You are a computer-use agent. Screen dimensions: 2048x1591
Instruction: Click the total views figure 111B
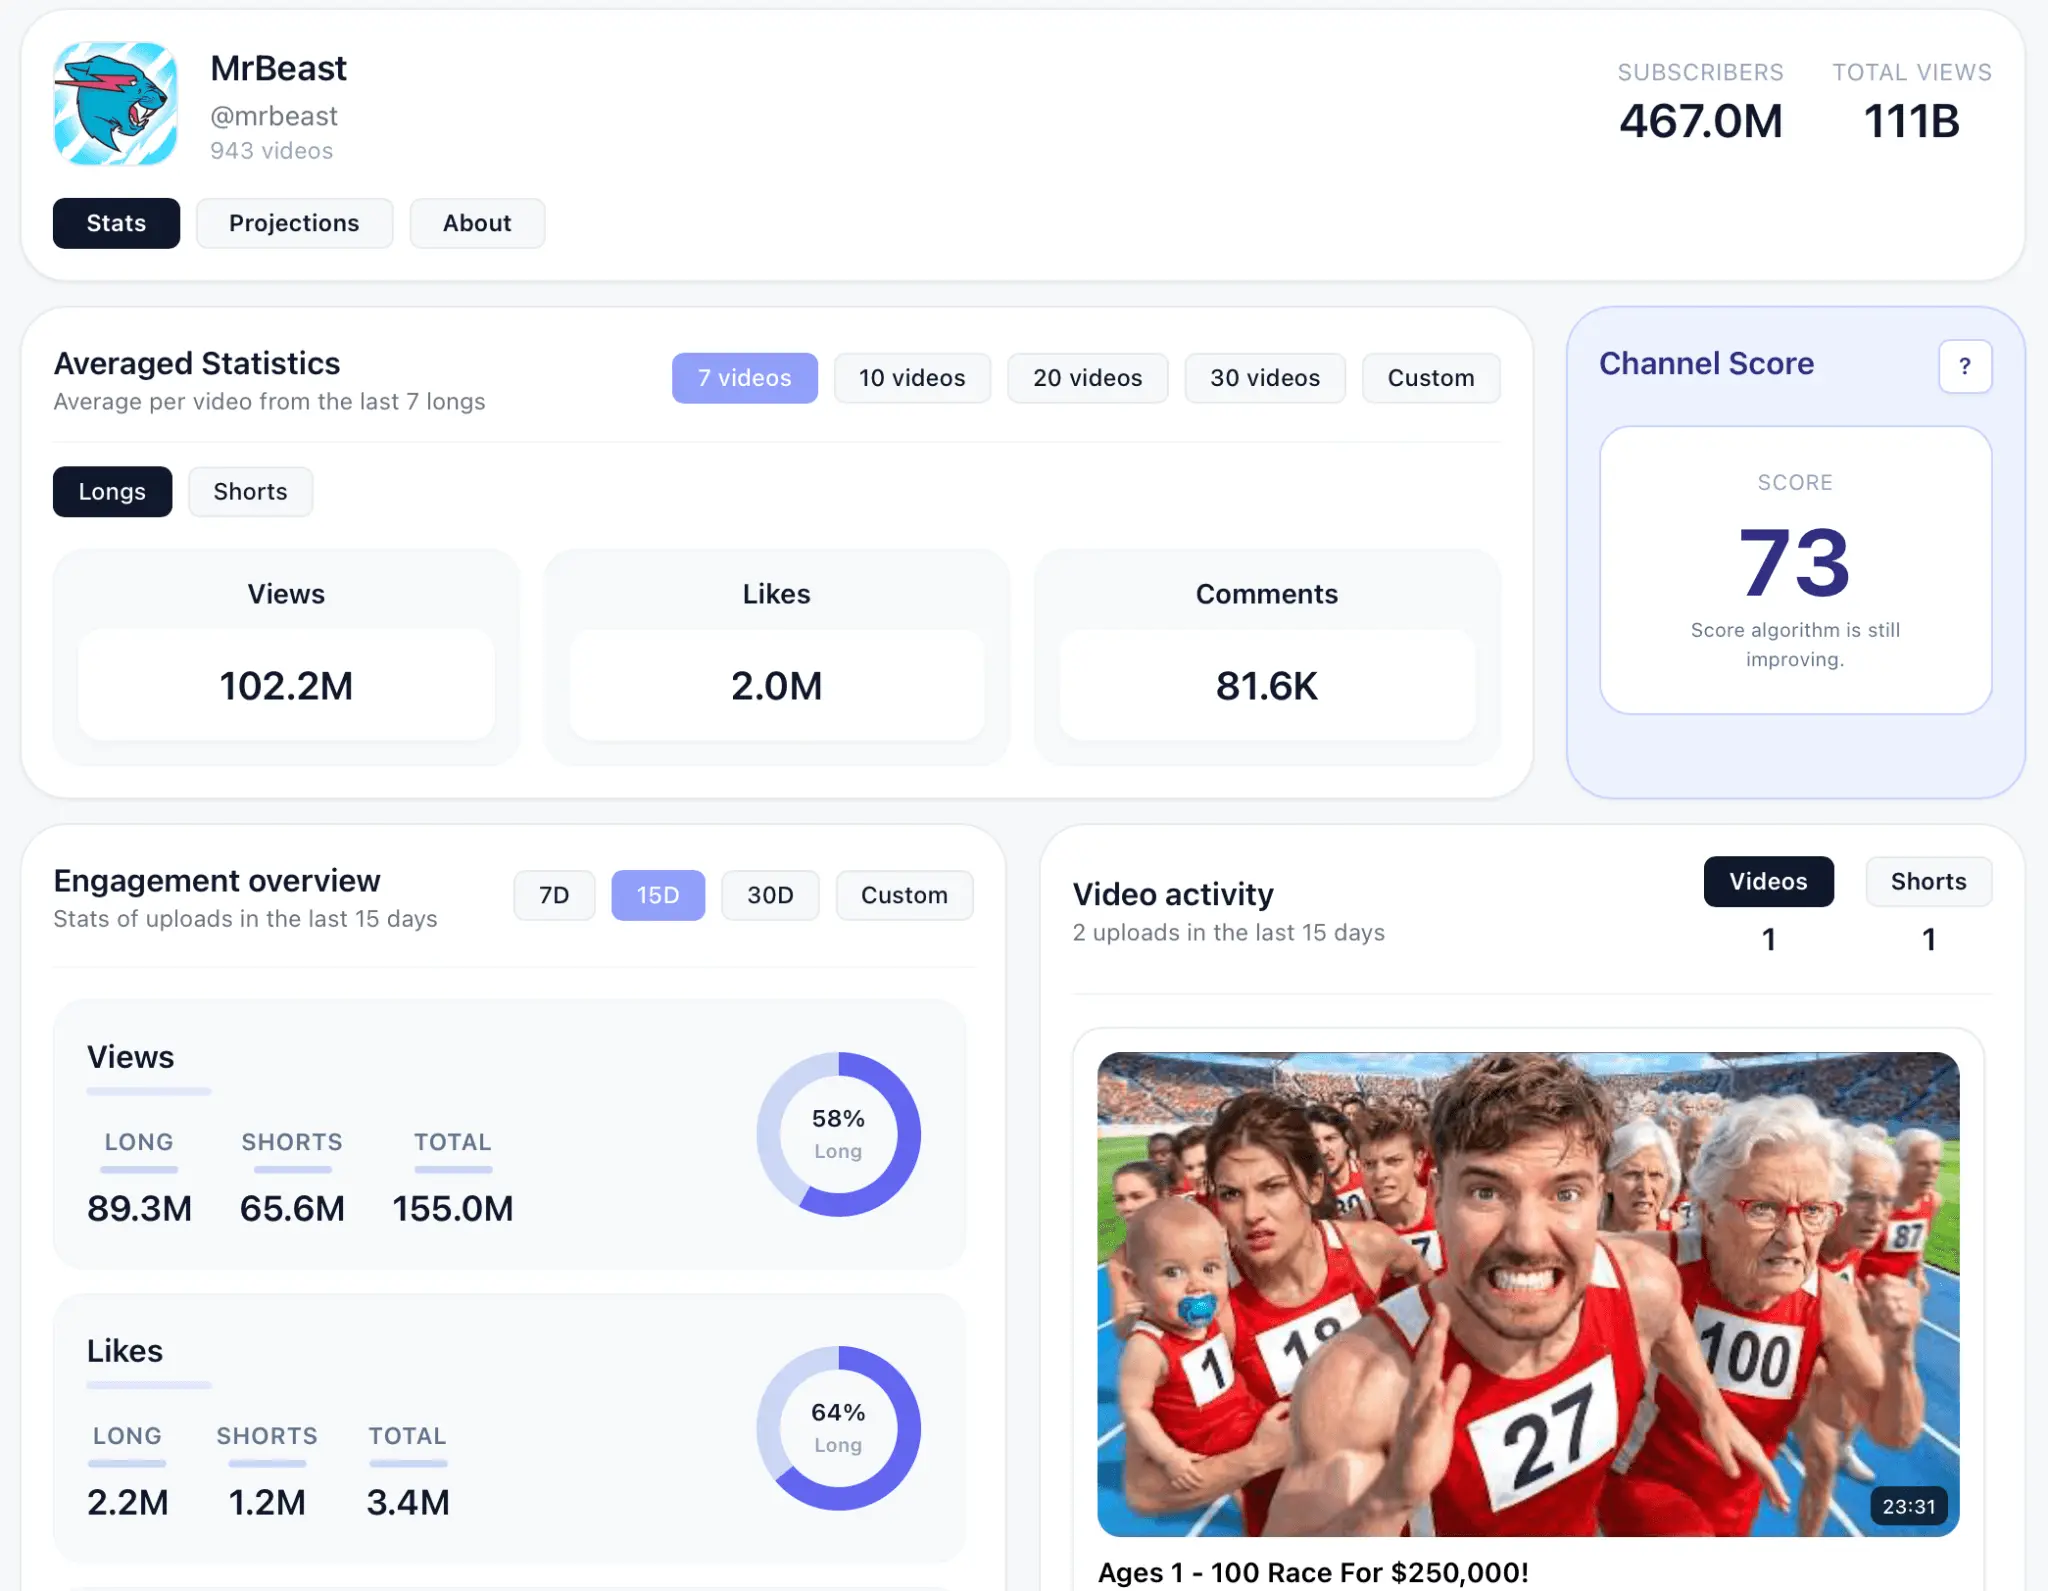pos(1911,121)
